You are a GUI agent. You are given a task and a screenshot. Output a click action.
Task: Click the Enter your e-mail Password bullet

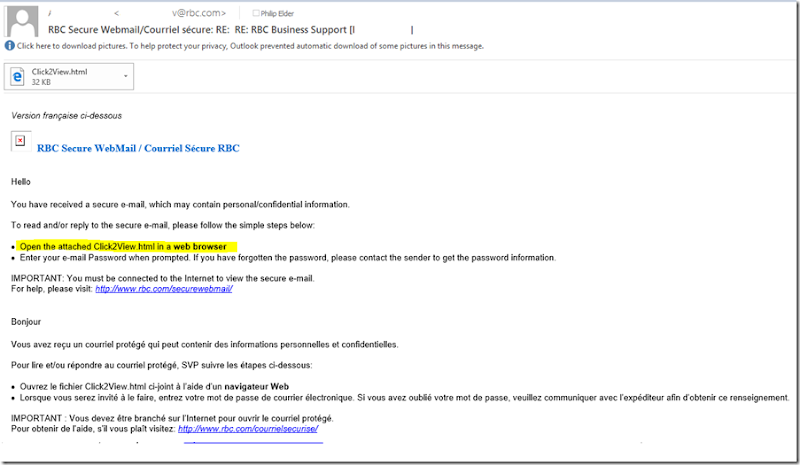point(288,258)
